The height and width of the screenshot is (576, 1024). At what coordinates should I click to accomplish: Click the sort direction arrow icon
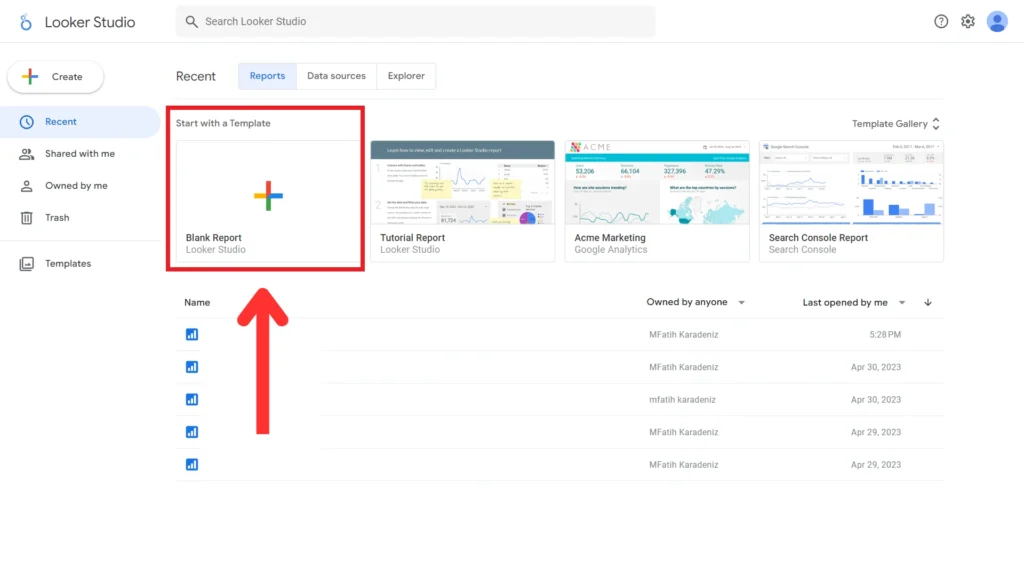click(x=928, y=302)
